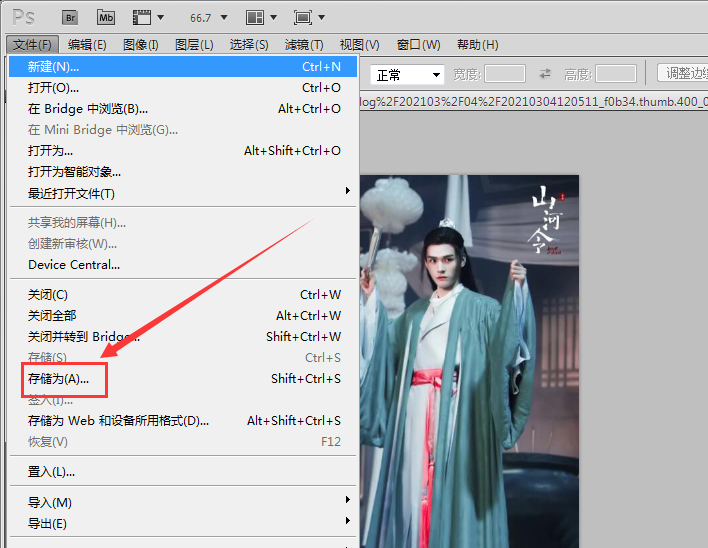Launch Bridge via the Br icon
Screen dimensions: 708x548
[x=70, y=18]
